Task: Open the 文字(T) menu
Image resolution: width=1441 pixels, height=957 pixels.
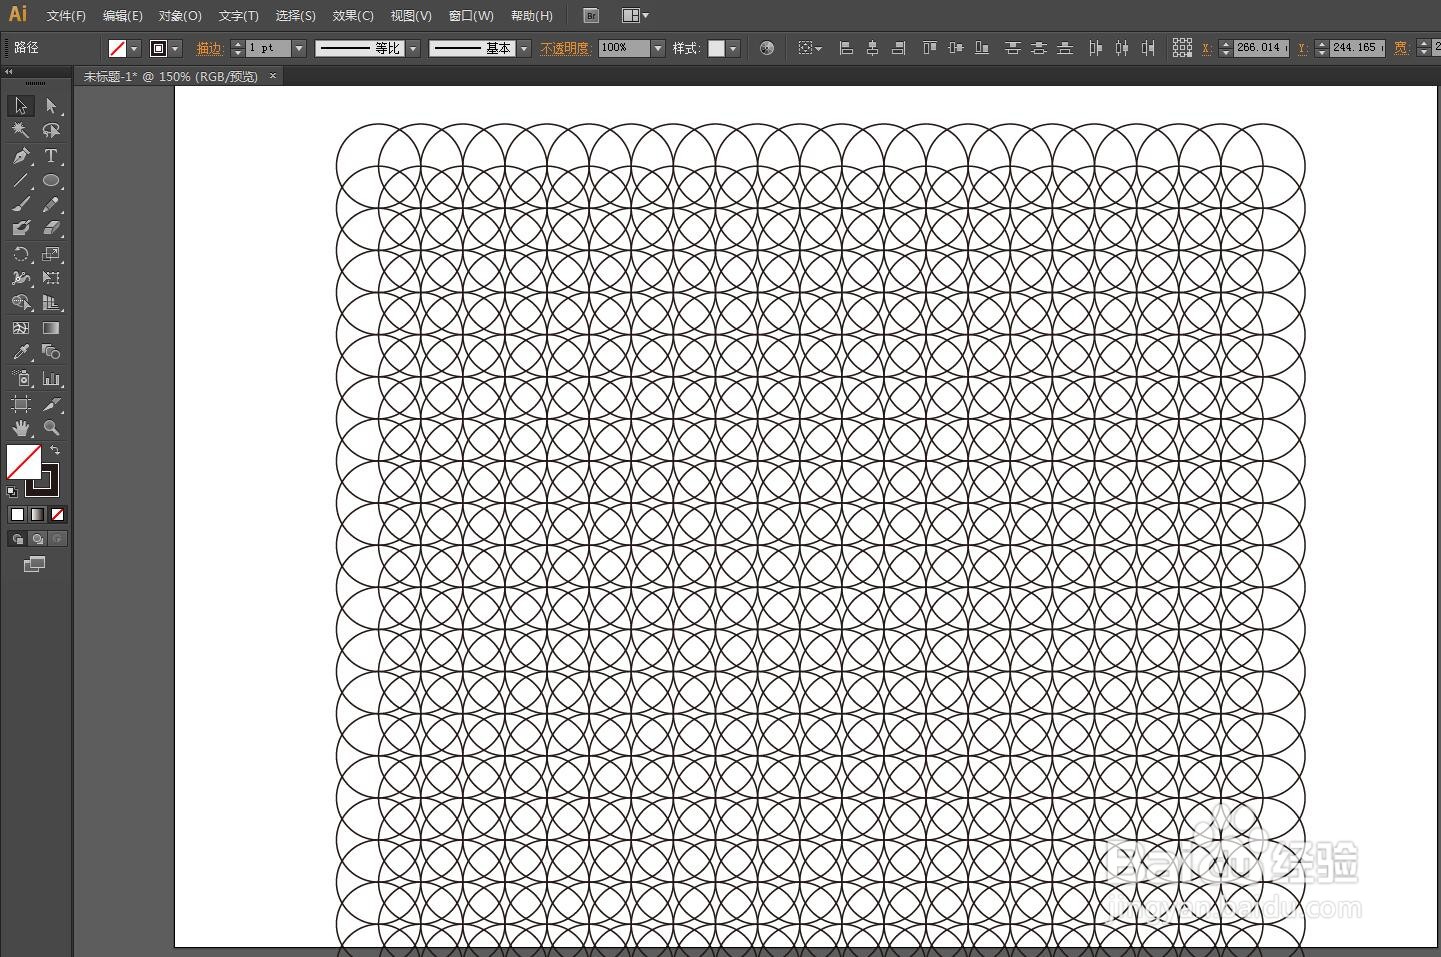Action: (238, 16)
